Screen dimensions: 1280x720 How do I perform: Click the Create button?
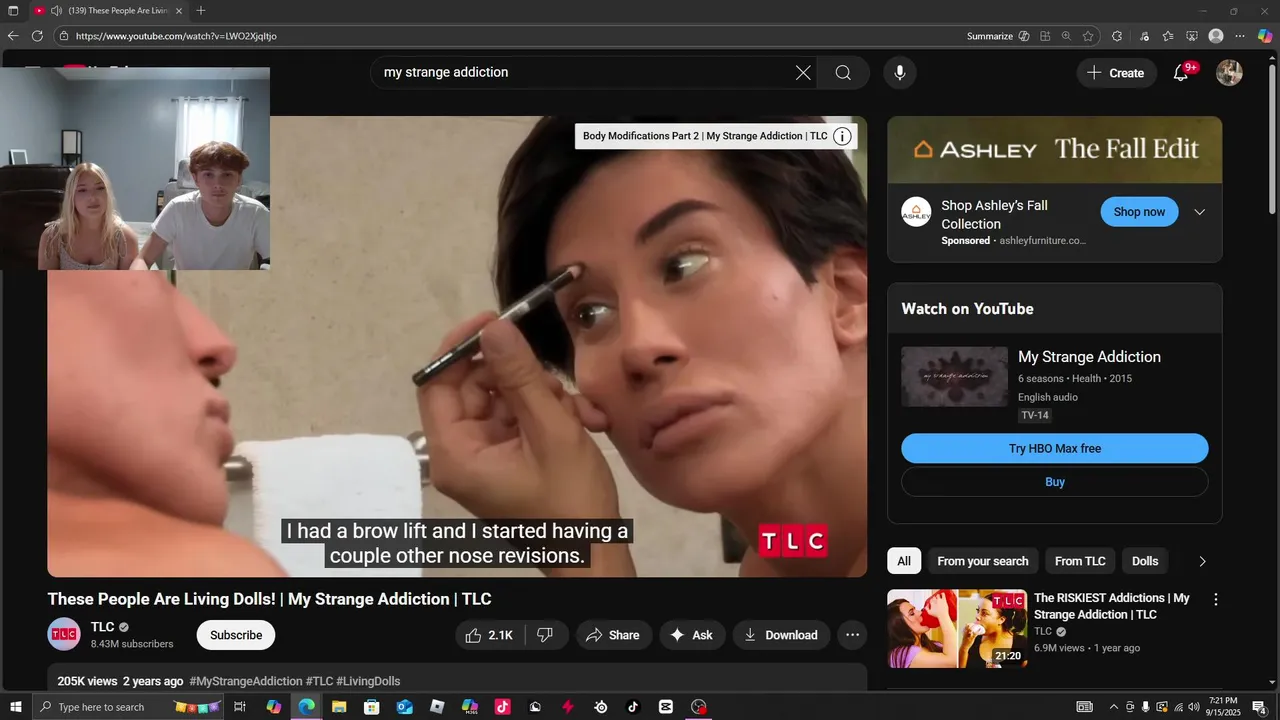1115,72
